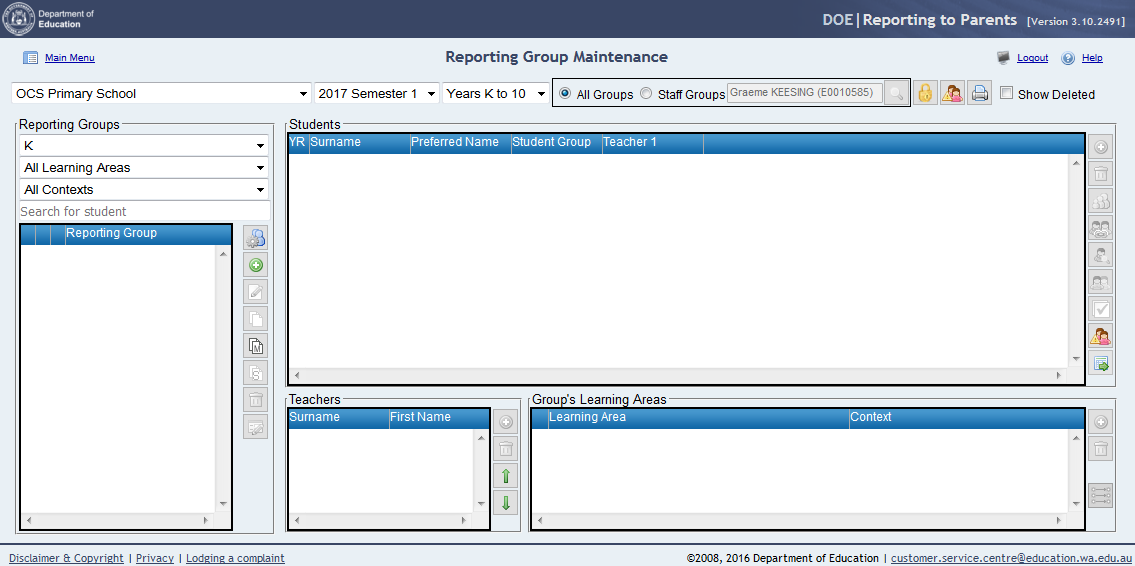Click the export list icon below Students buttons
The width and height of the screenshot is (1135, 566).
(1100, 364)
